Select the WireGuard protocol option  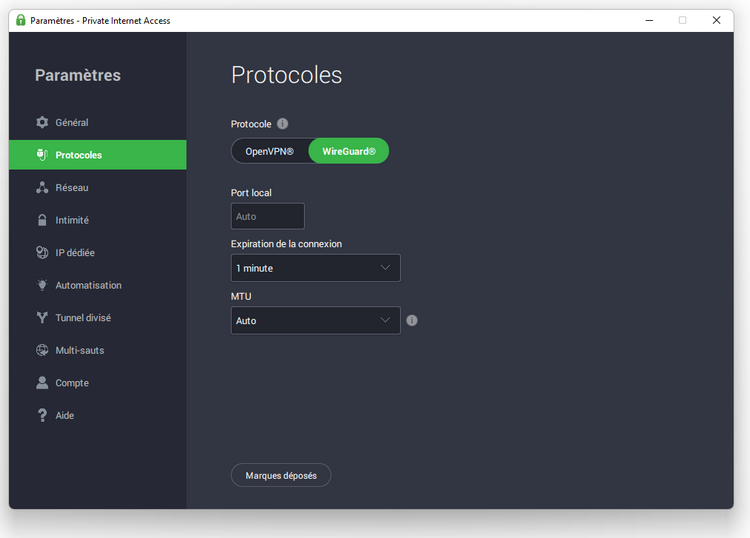(x=349, y=151)
